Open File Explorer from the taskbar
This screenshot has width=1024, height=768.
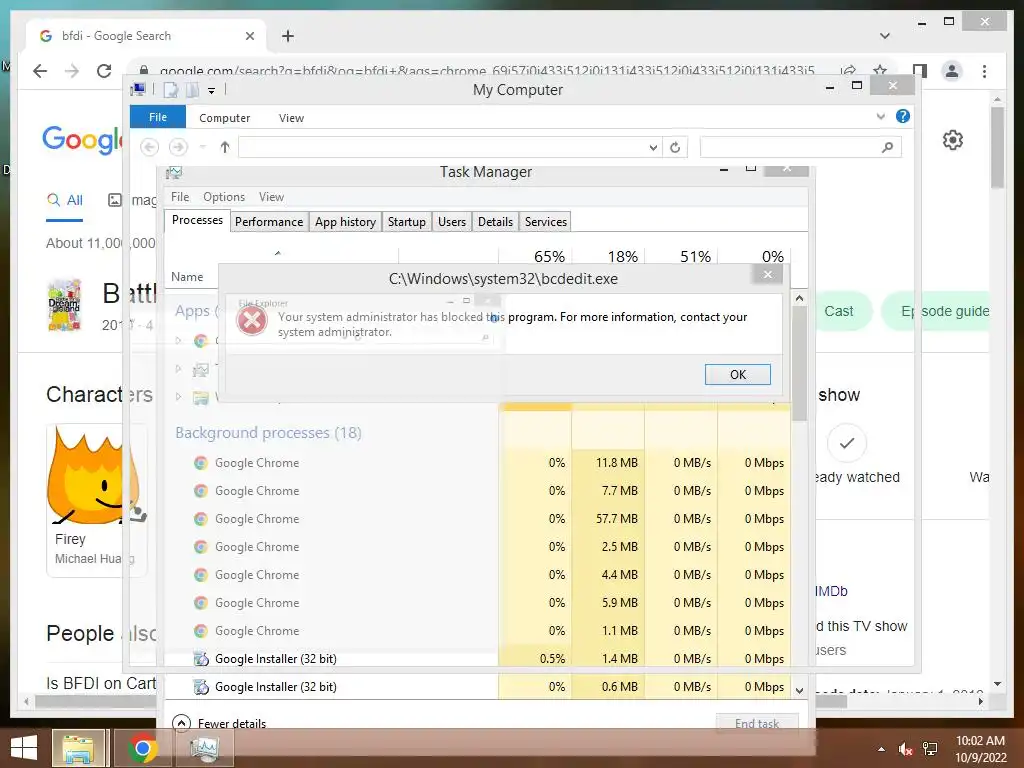[x=78, y=748]
